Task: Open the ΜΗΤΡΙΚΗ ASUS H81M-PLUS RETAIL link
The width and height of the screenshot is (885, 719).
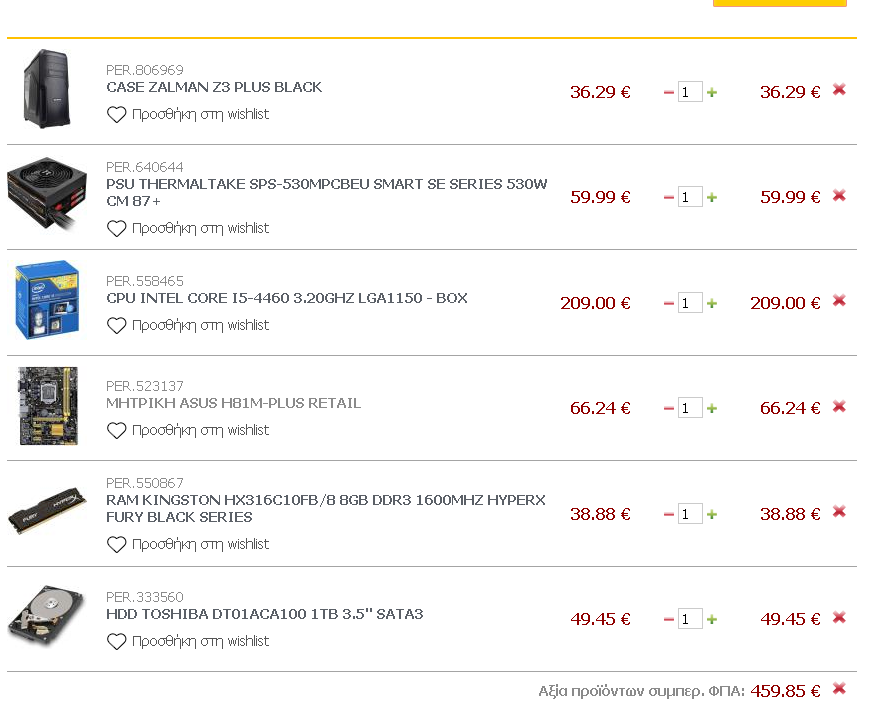Action: [233, 403]
